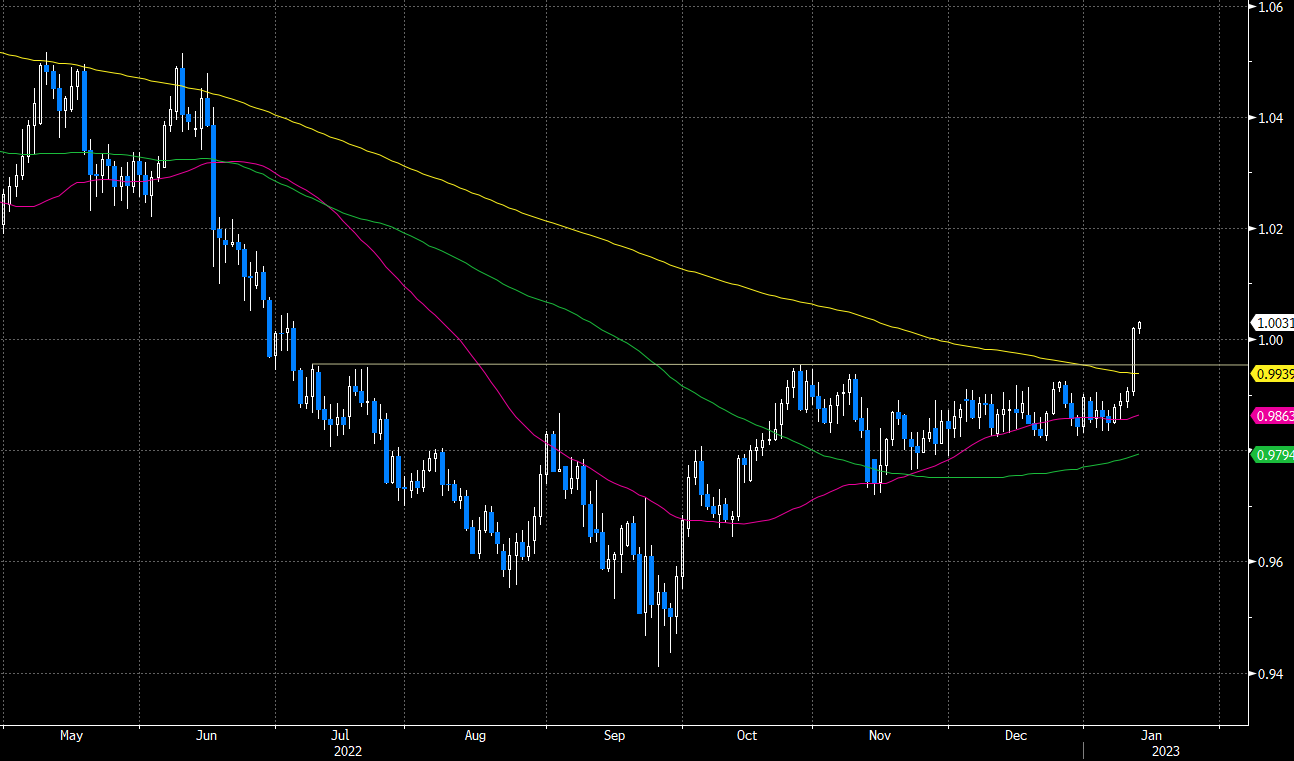Select the Oct label on time axis
1294x761 pixels.
click(747, 735)
